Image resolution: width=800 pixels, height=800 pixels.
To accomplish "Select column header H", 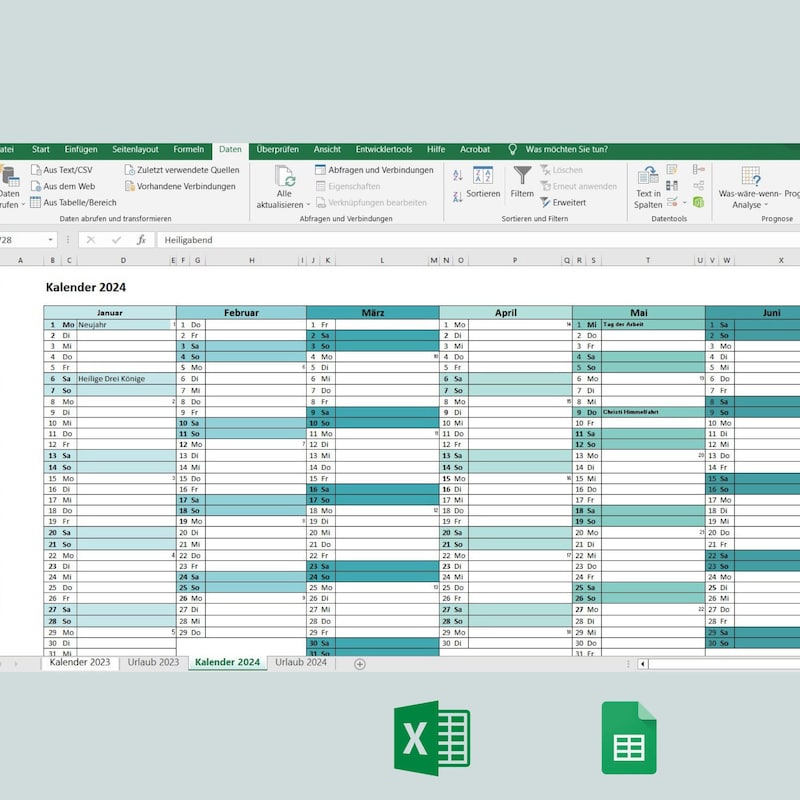I will [x=252, y=261].
